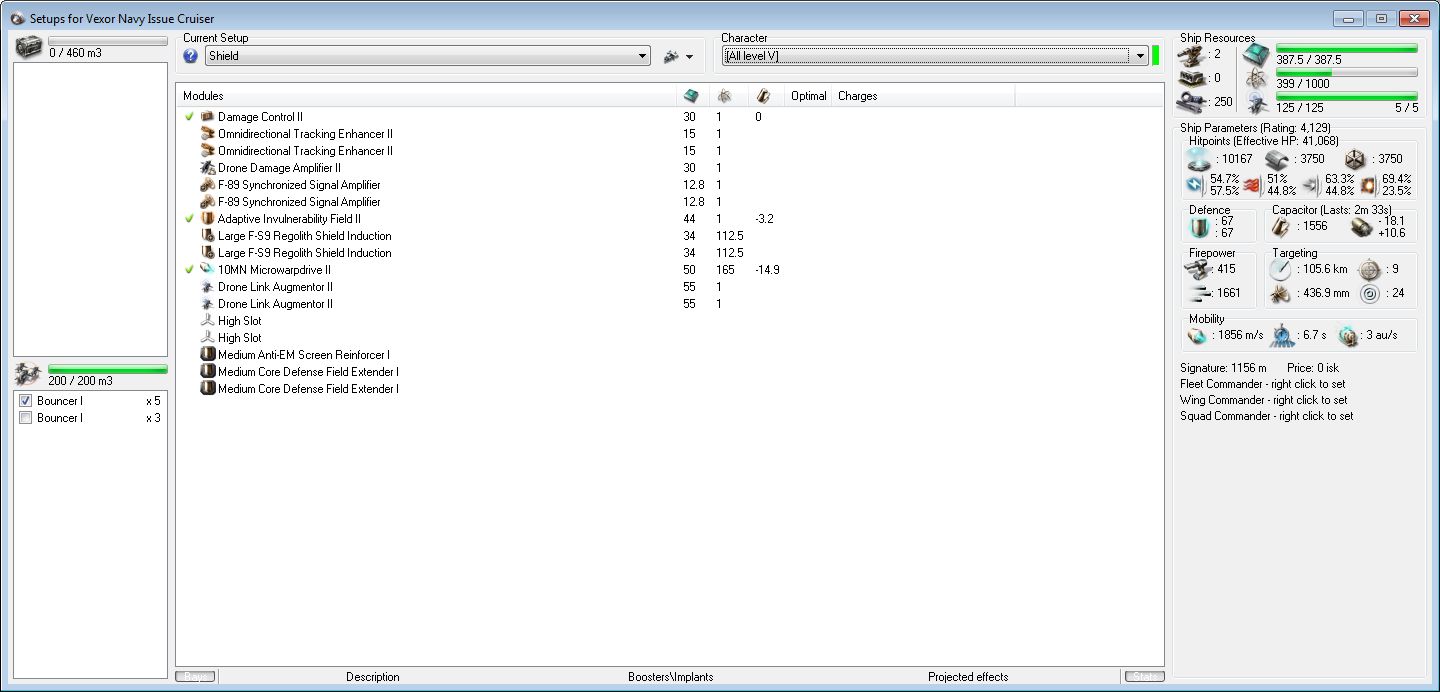Click the sensor strength icon showing 24

pos(1369,294)
